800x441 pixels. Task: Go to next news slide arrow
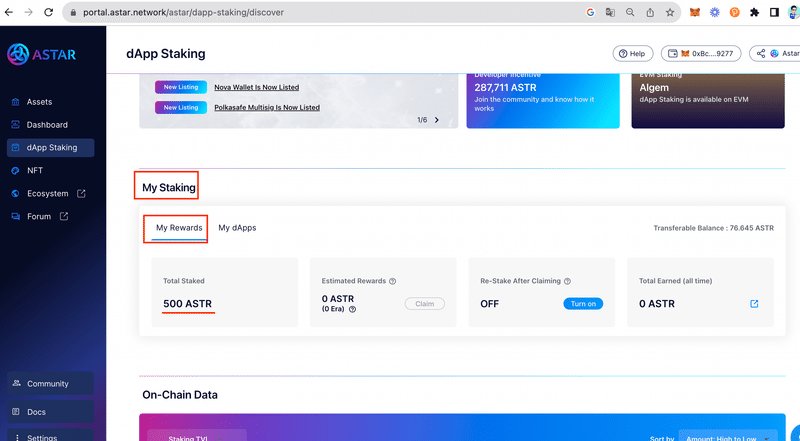click(437, 120)
